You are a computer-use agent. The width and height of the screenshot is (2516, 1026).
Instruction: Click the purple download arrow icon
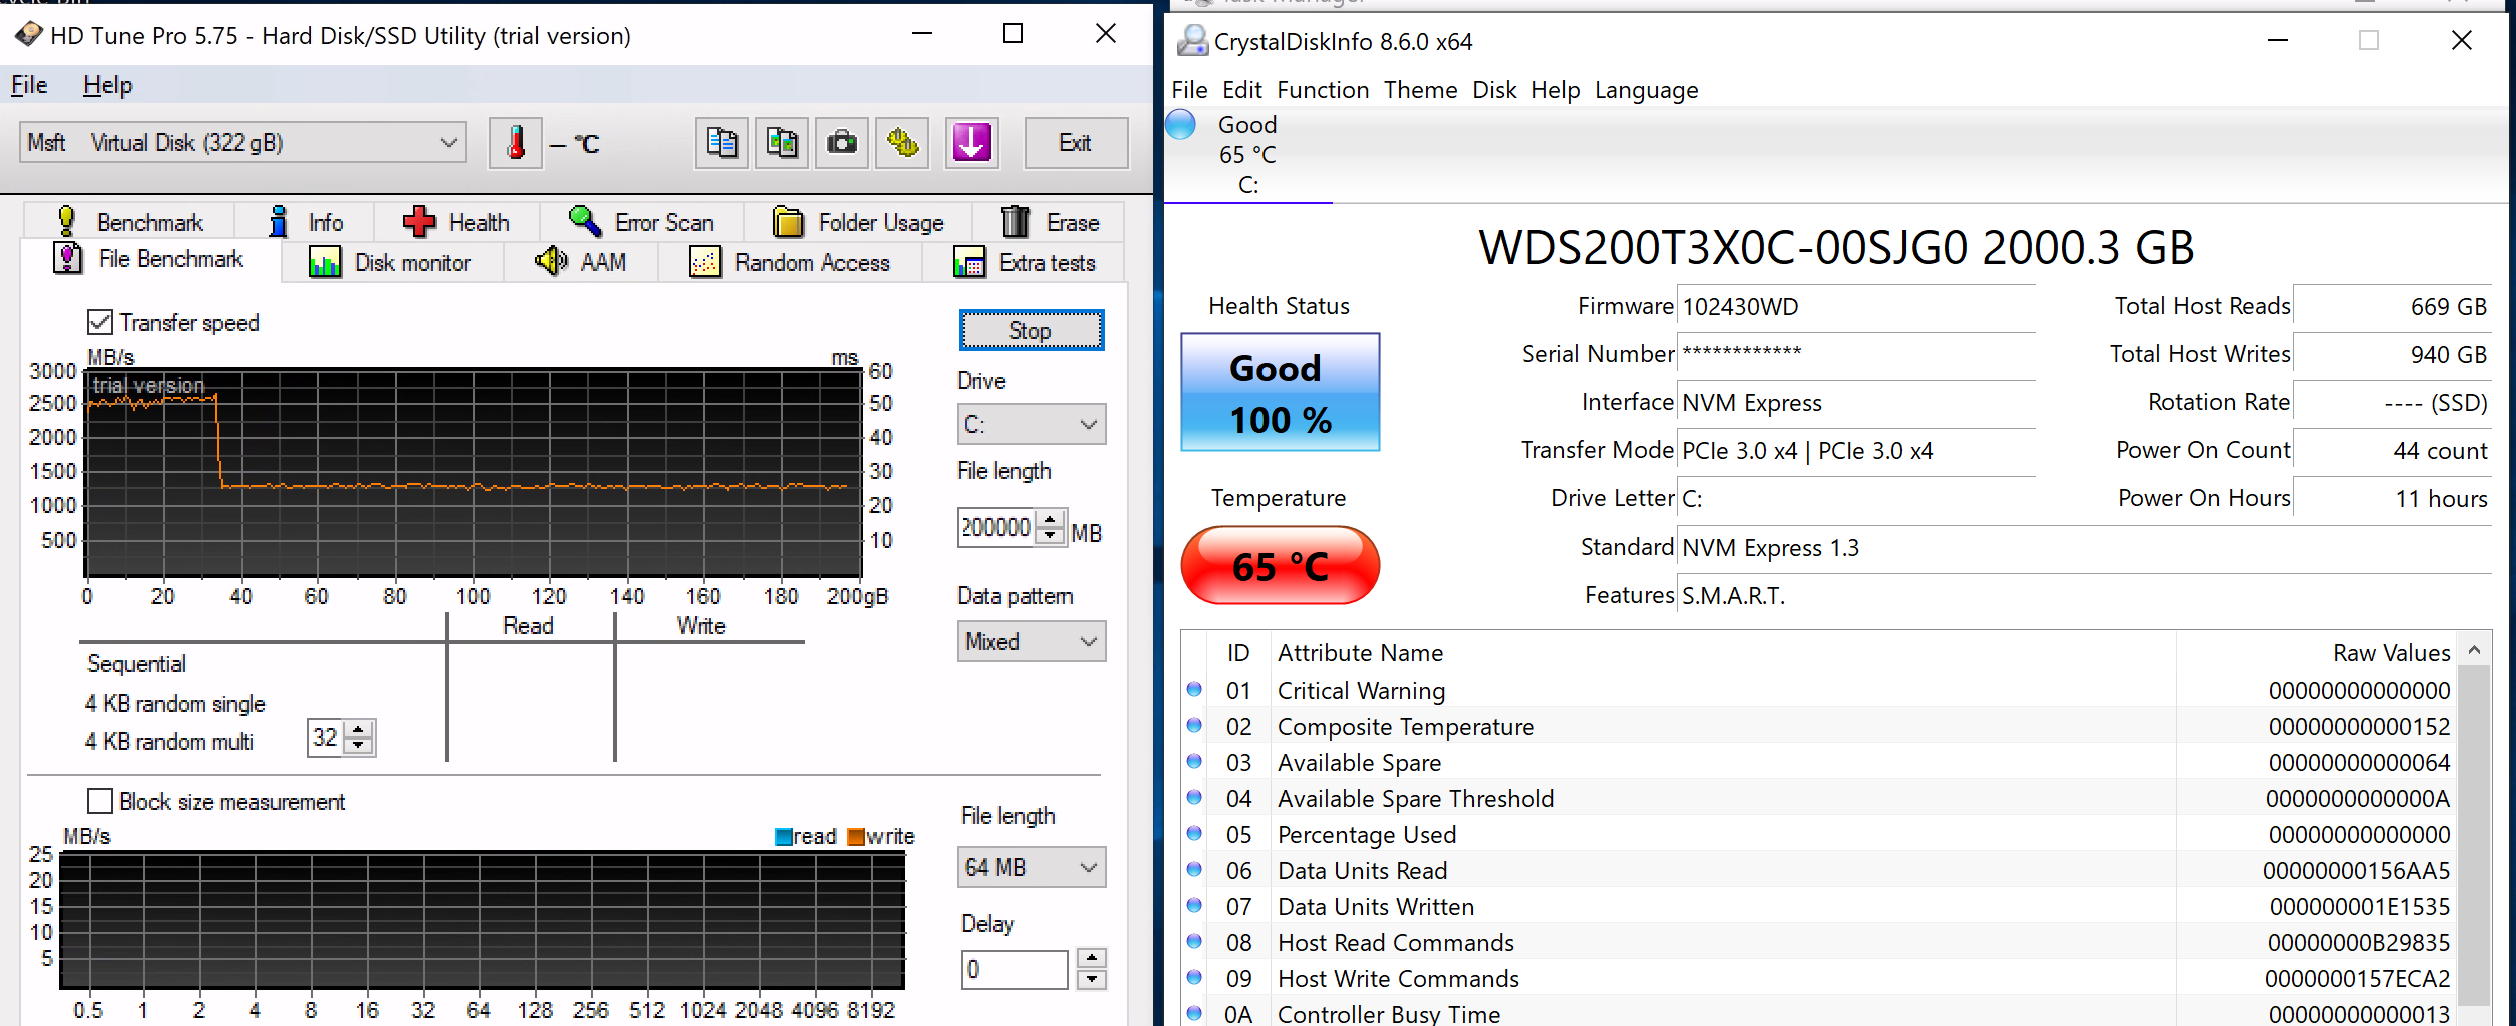pyautogui.click(x=971, y=143)
